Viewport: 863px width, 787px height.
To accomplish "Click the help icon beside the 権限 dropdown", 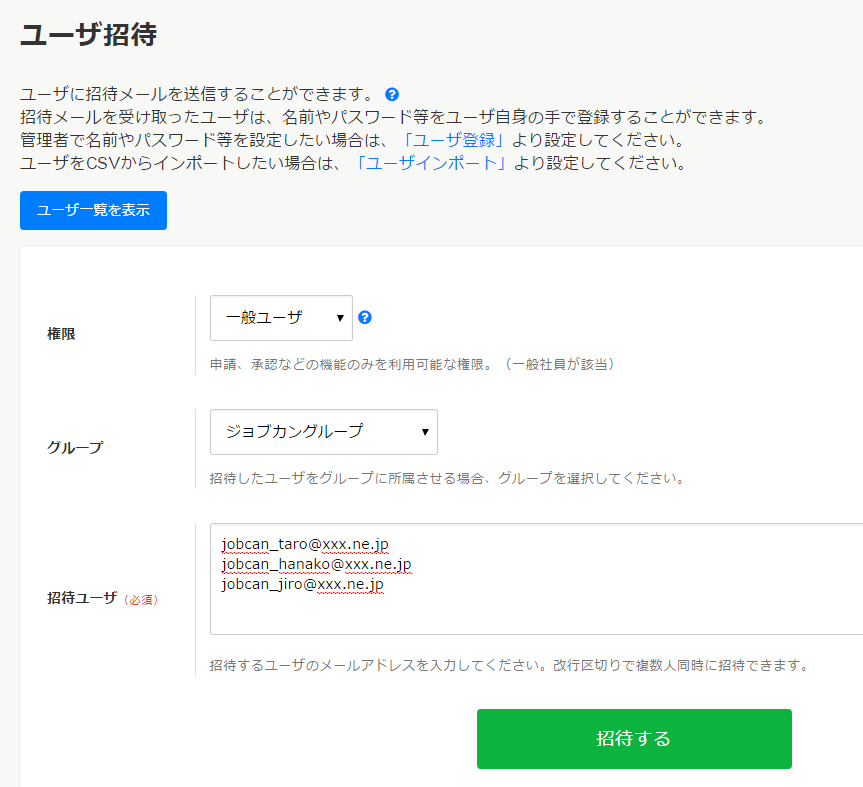I will 366,317.
